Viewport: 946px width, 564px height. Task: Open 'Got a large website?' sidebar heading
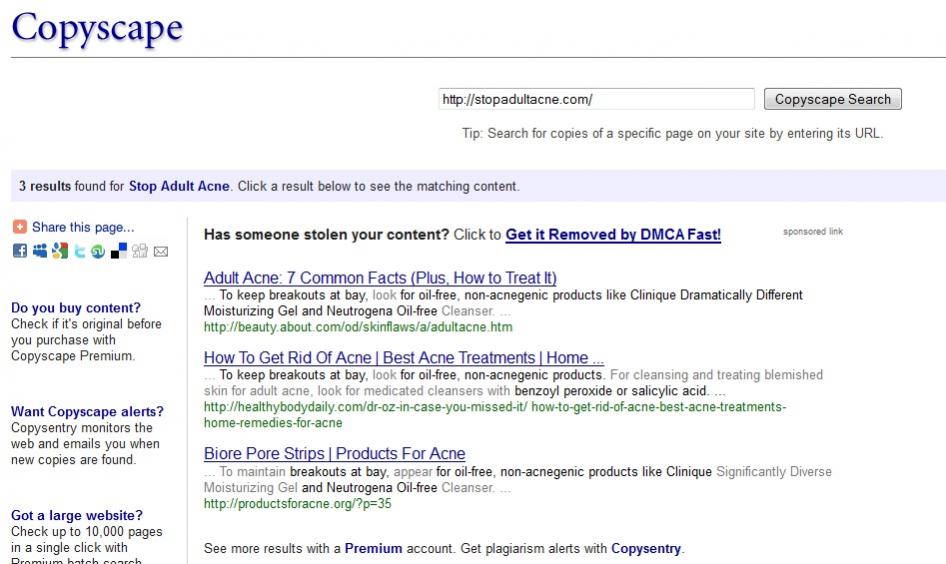[77, 515]
